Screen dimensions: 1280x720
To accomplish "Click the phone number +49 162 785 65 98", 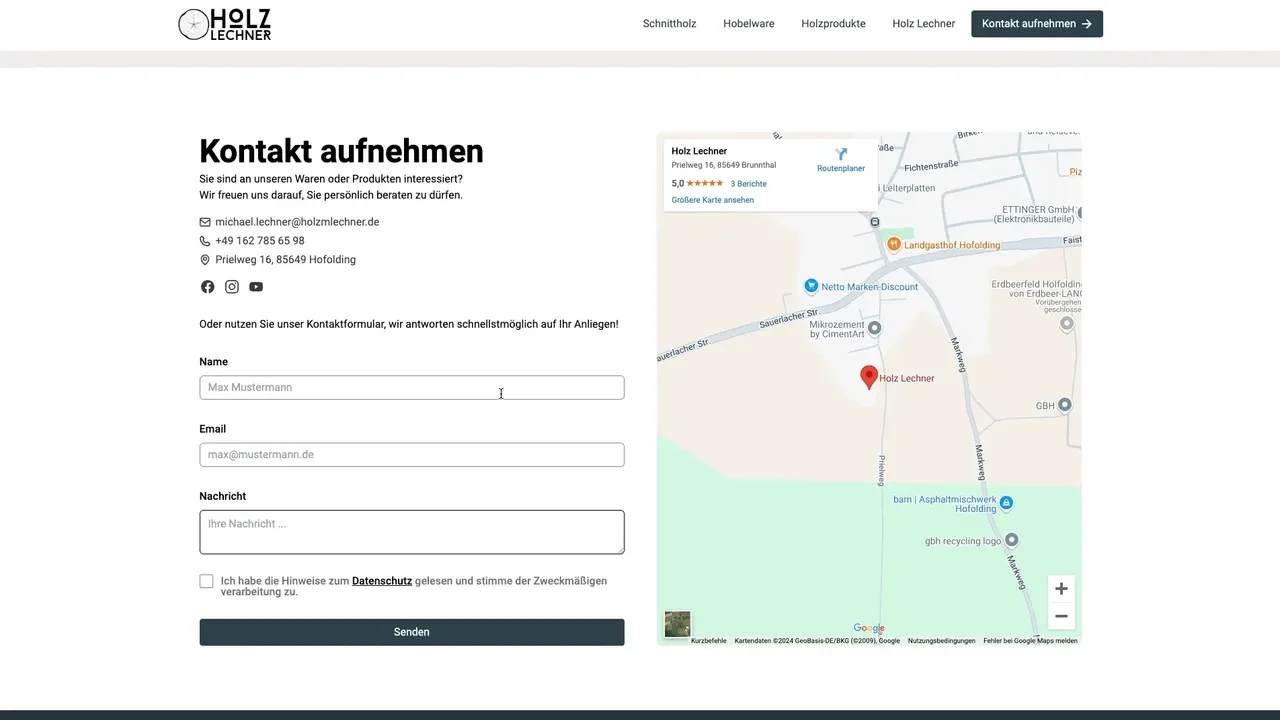I will (x=260, y=241).
